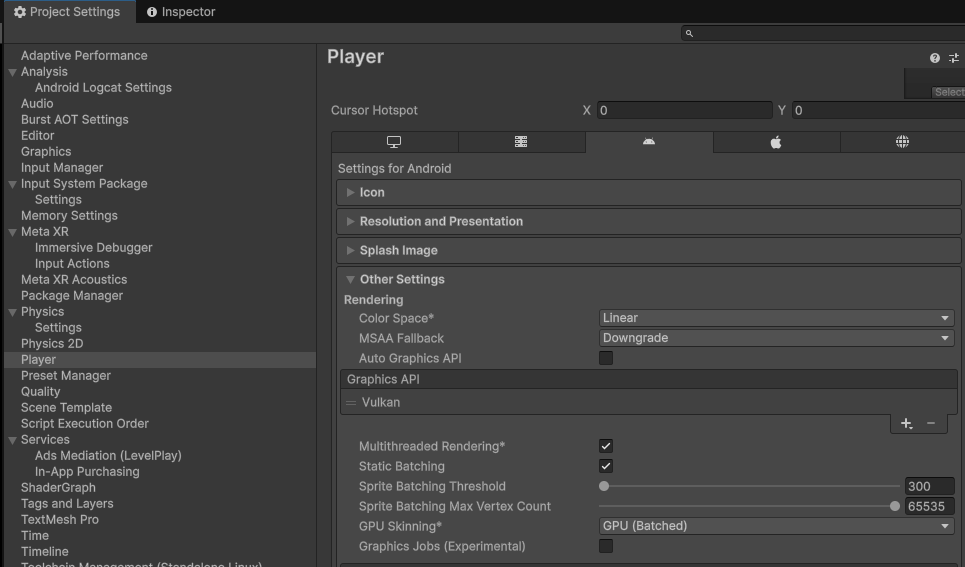Add a Graphics API with plus button

906,424
